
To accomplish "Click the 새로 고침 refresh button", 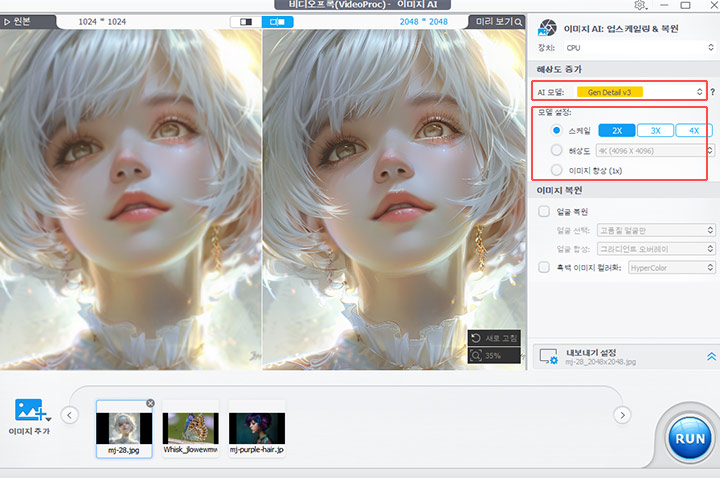I will coord(494,338).
